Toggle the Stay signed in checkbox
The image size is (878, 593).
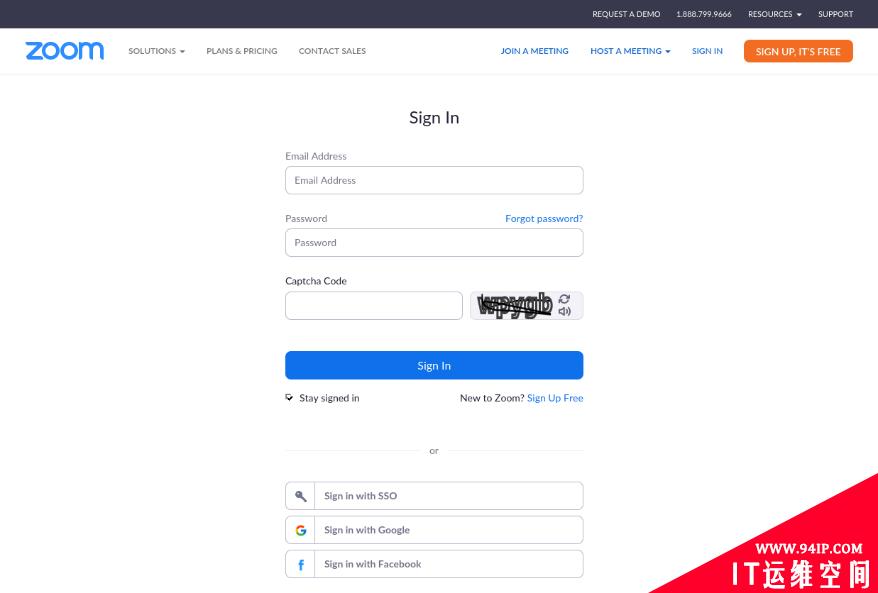(x=289, y=398)
